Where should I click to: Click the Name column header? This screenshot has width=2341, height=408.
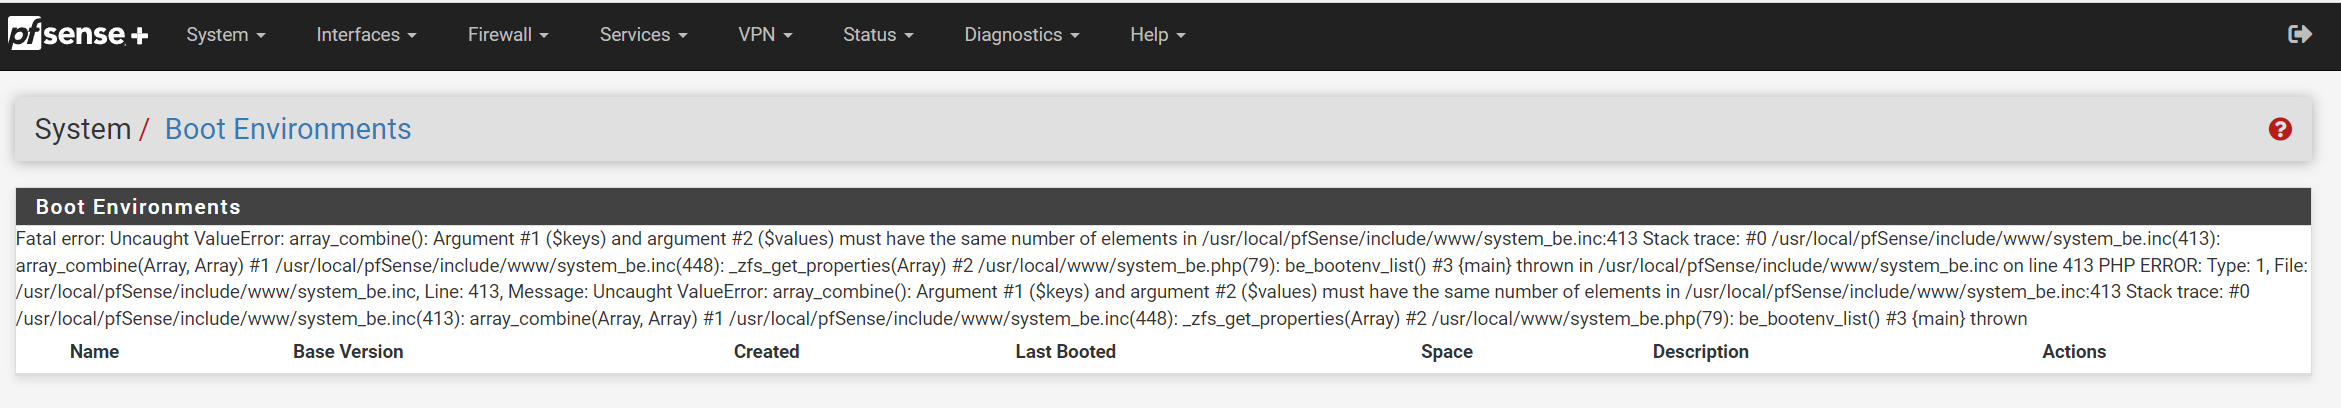94,352
